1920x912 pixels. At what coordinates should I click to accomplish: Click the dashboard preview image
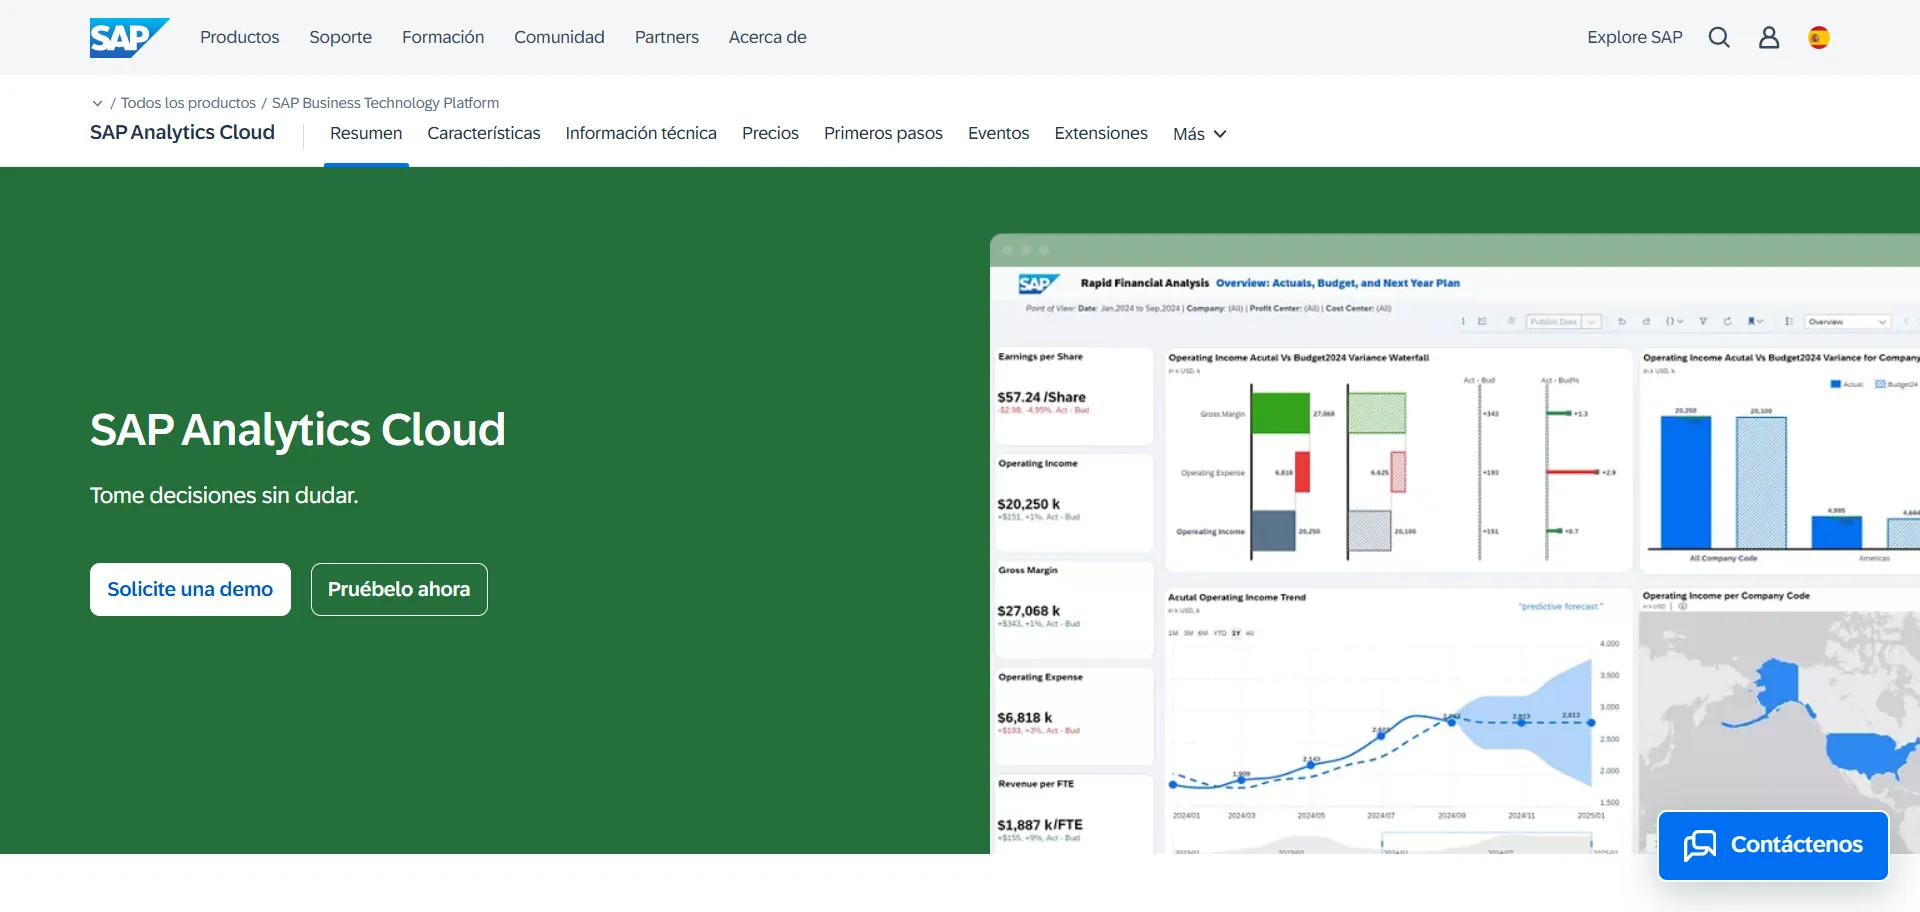tap(1455, 544)
